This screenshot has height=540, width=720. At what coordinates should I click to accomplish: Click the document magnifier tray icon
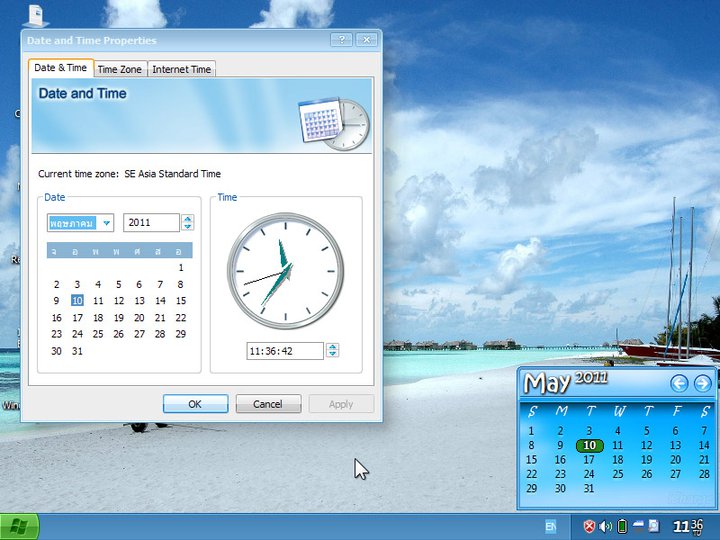[x=653, y=526]
